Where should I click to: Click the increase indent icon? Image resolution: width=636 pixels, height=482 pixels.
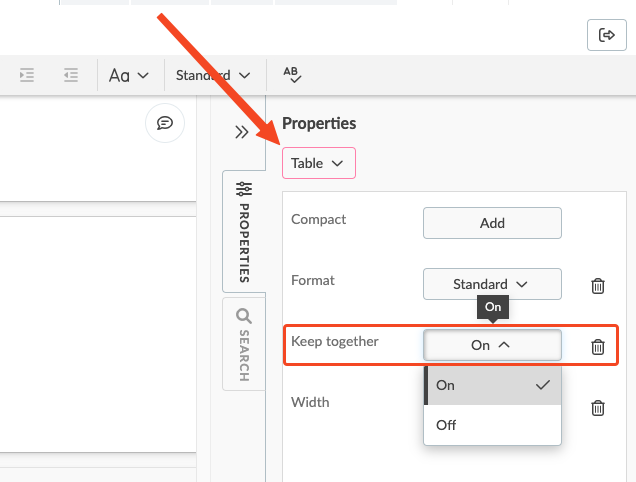27,75
